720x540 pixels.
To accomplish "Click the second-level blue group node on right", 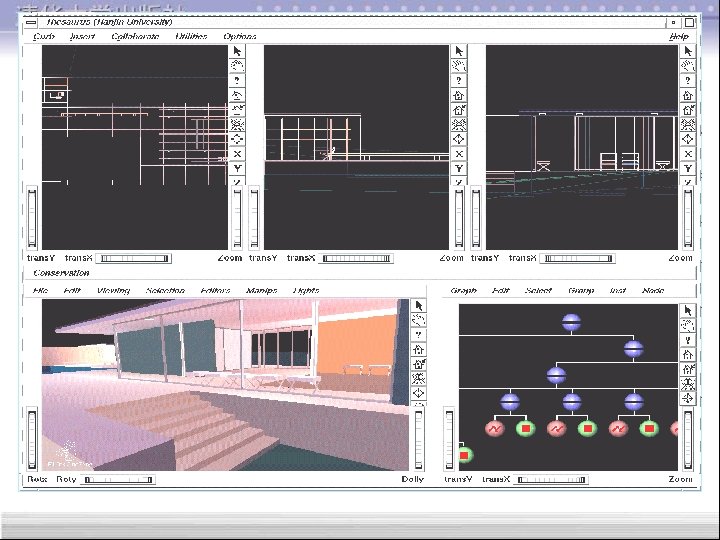I will [x=634, y=349].
